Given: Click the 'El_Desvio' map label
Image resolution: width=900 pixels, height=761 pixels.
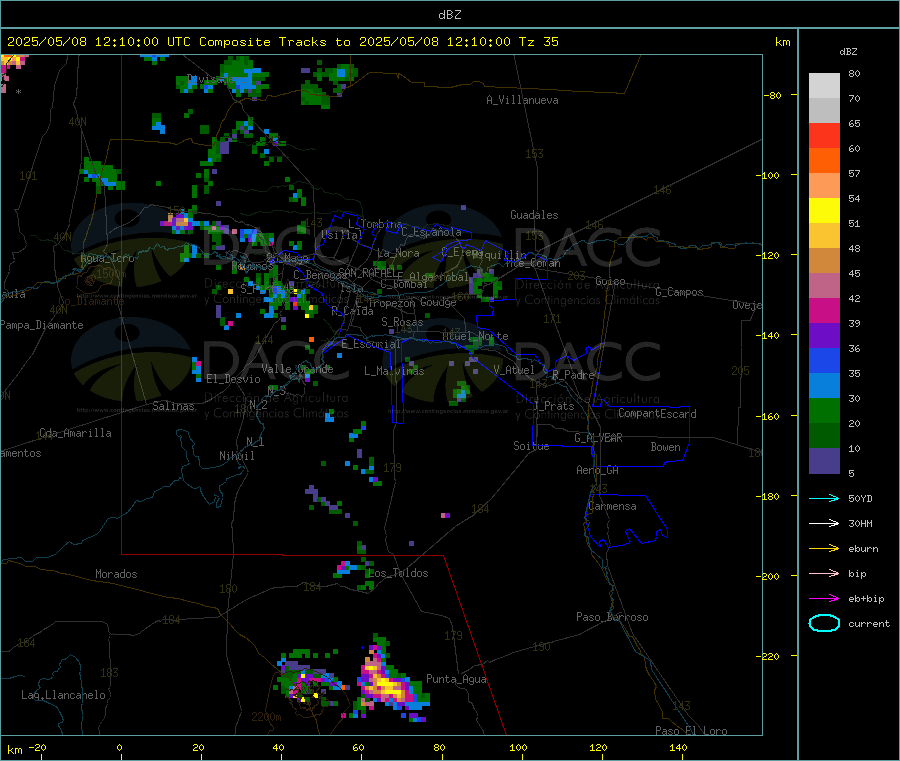Looking at the screenshot, I should [x=233, y=379].
